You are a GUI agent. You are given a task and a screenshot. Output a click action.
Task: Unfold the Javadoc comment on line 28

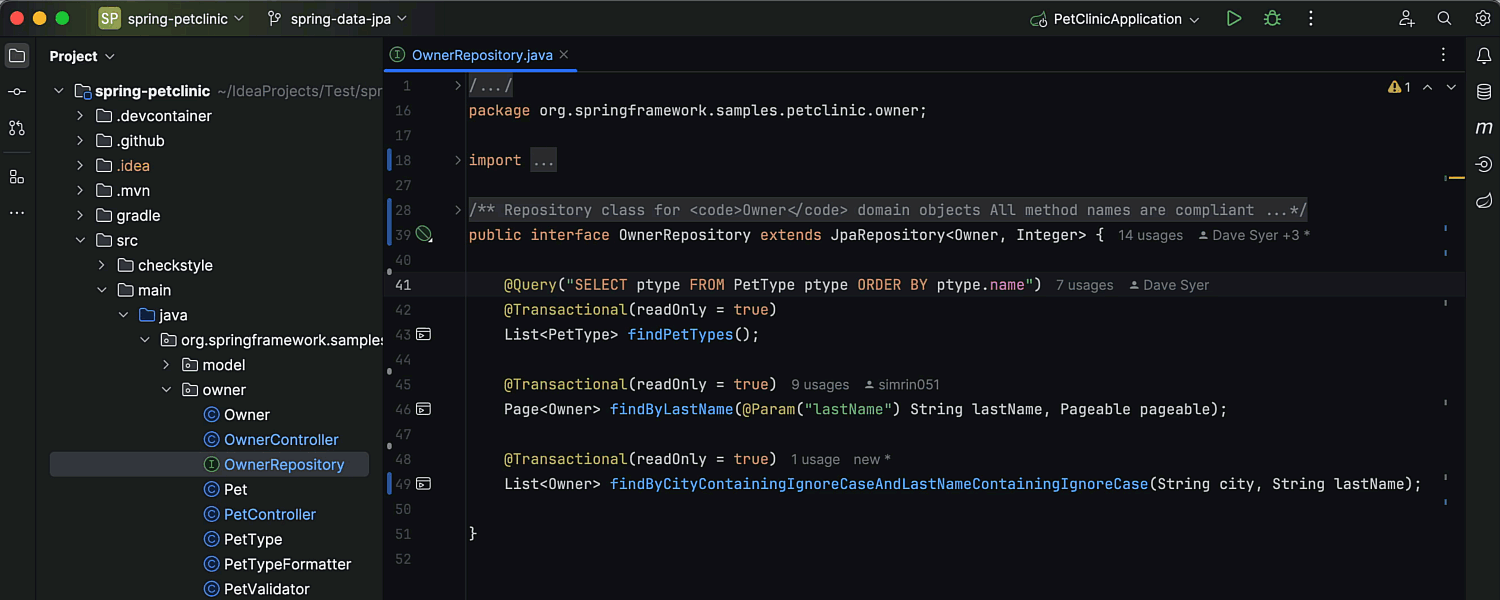(458, 210)
